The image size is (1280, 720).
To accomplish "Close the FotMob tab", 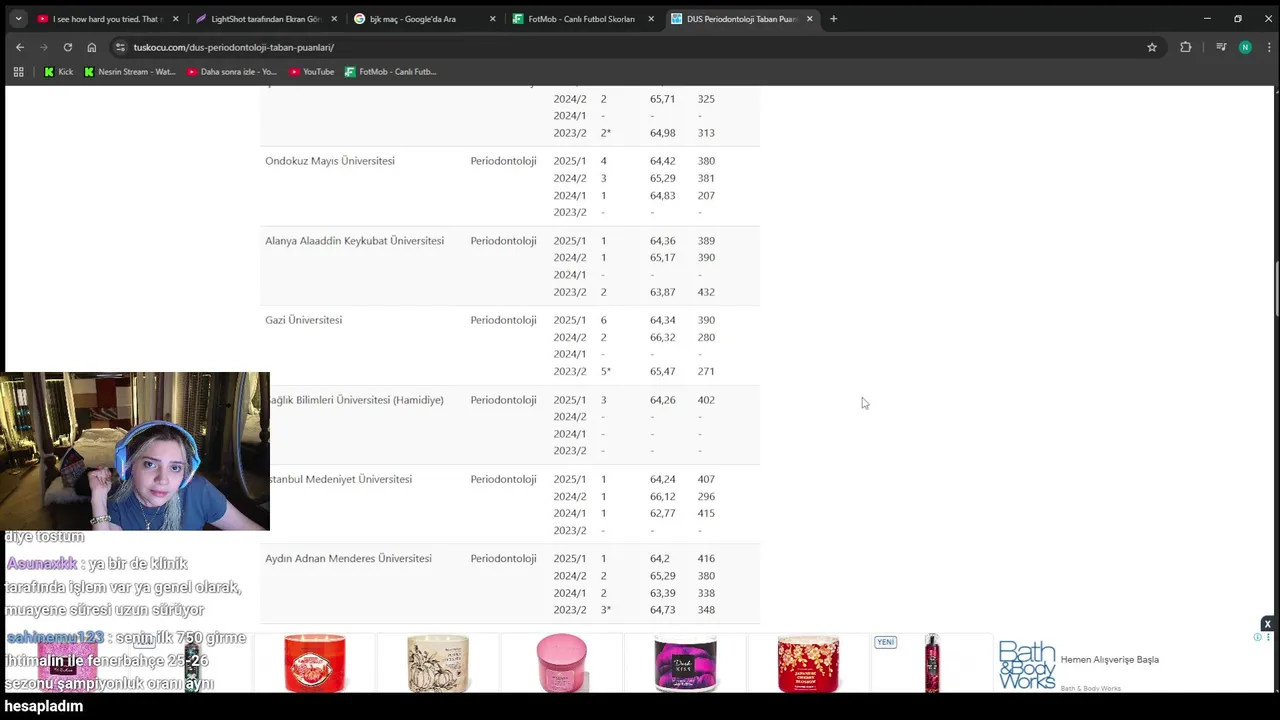I will pyautogui.click(x=651, y=19).
